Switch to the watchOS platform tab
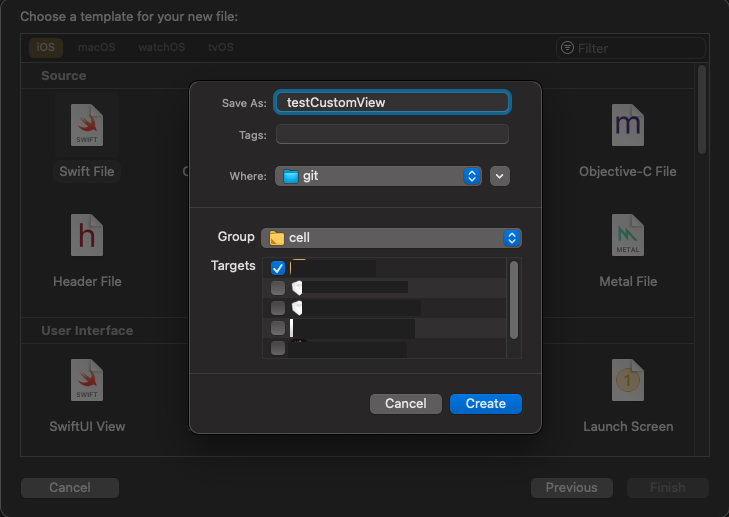The height and width of the screenshot is (517, 729). click(x=161, y=47)
